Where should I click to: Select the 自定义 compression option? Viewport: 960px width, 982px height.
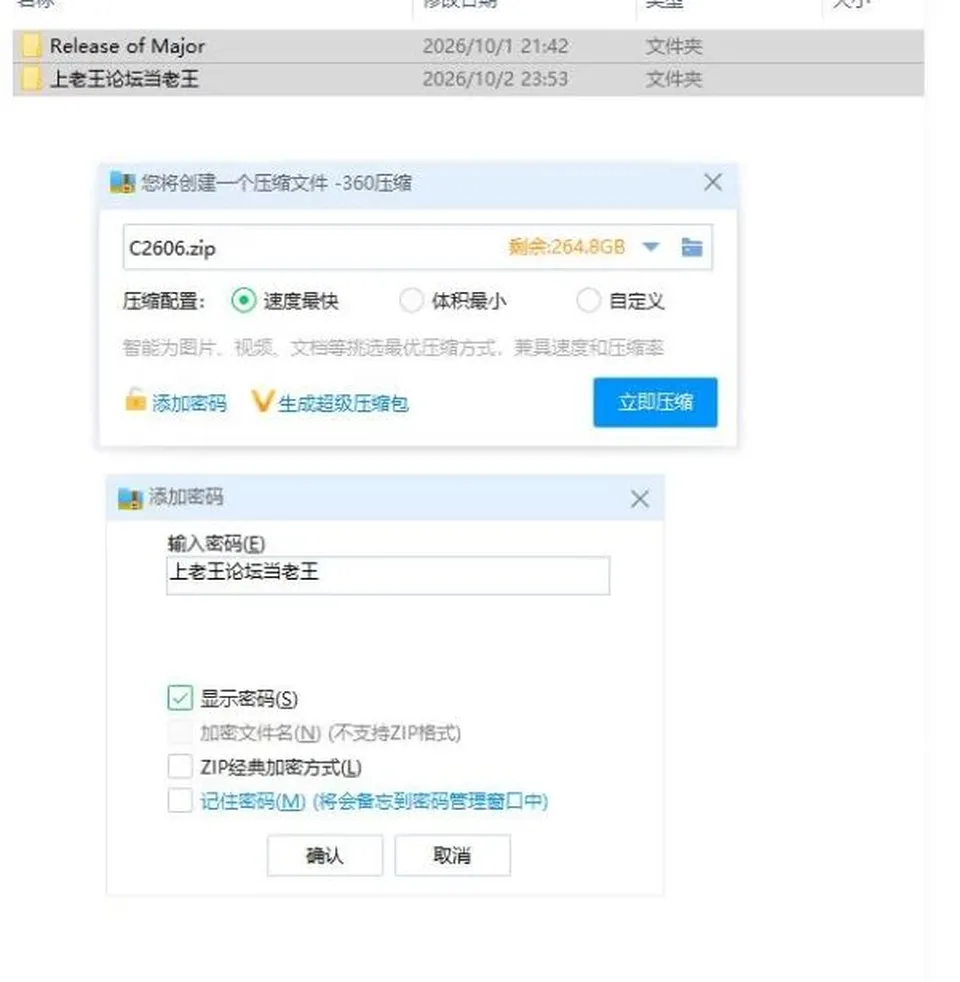[589, 301]
